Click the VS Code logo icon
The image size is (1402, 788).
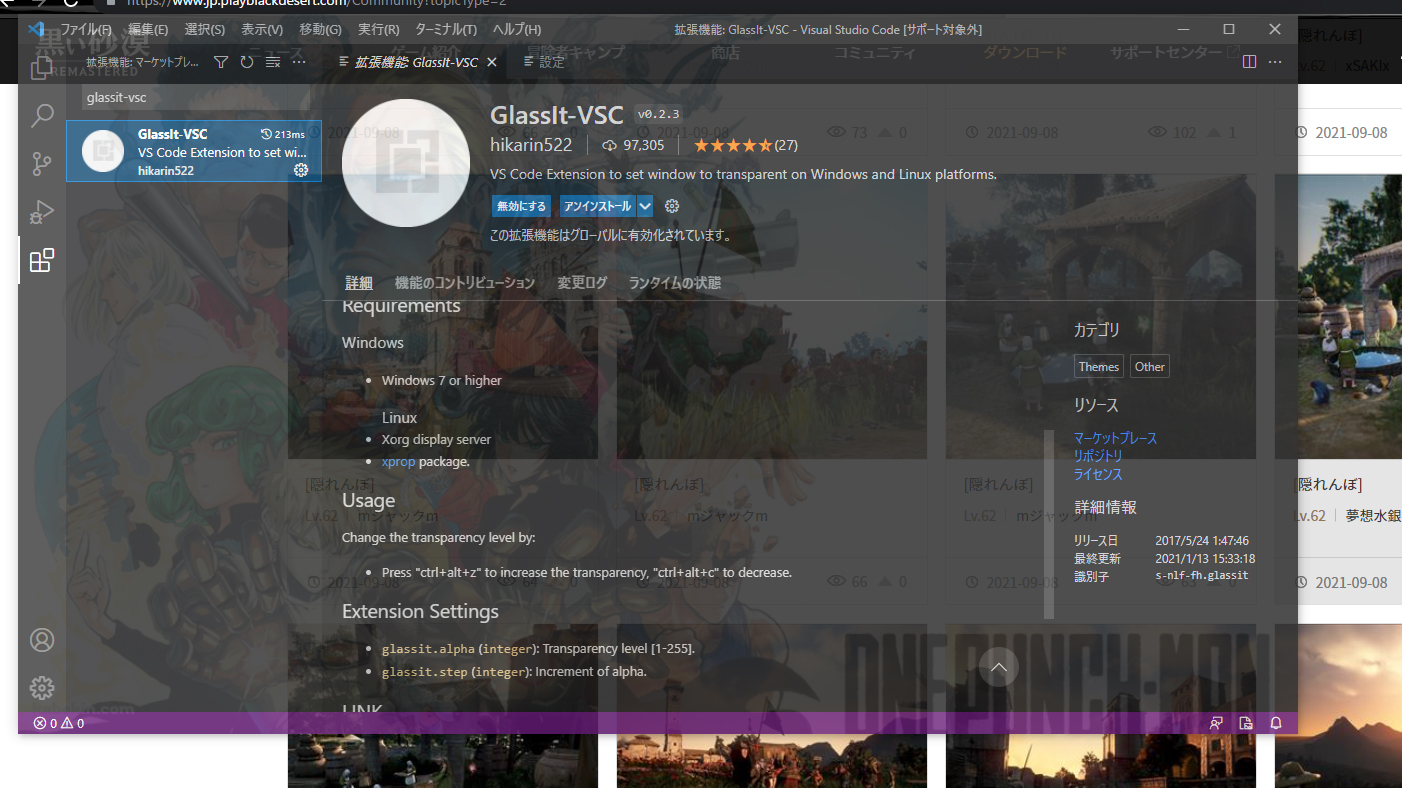coord(36,29)
